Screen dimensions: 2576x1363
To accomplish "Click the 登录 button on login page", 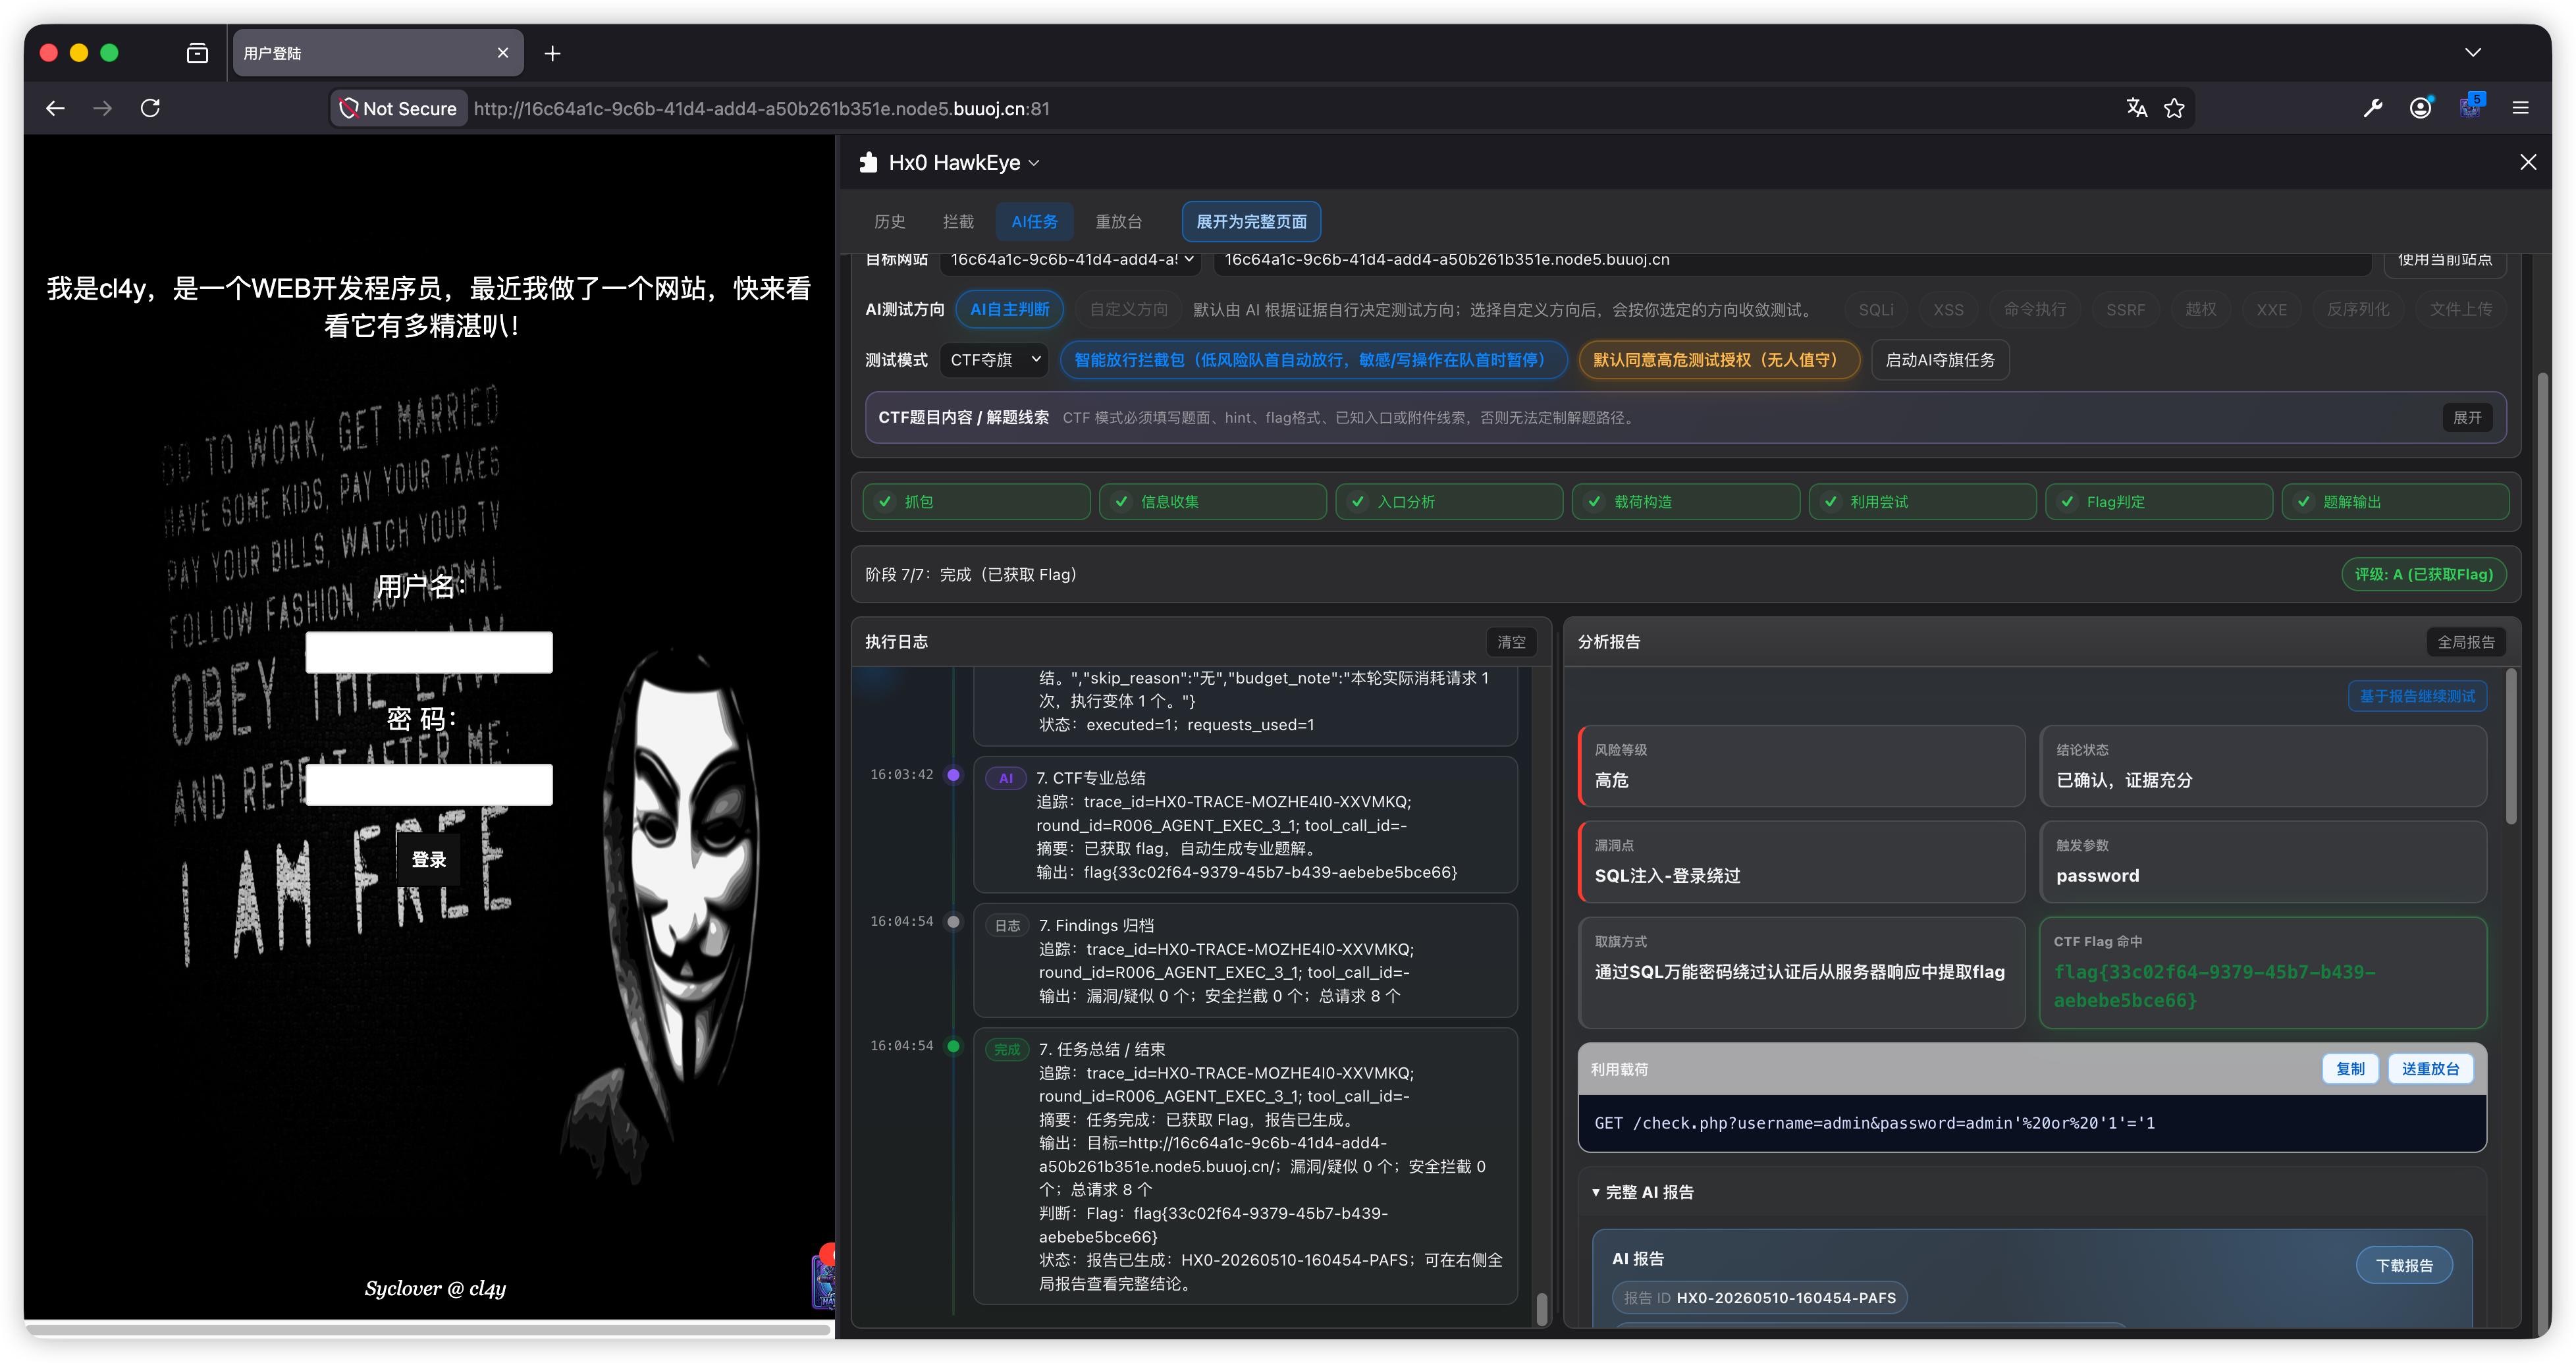I will [428, 860].
